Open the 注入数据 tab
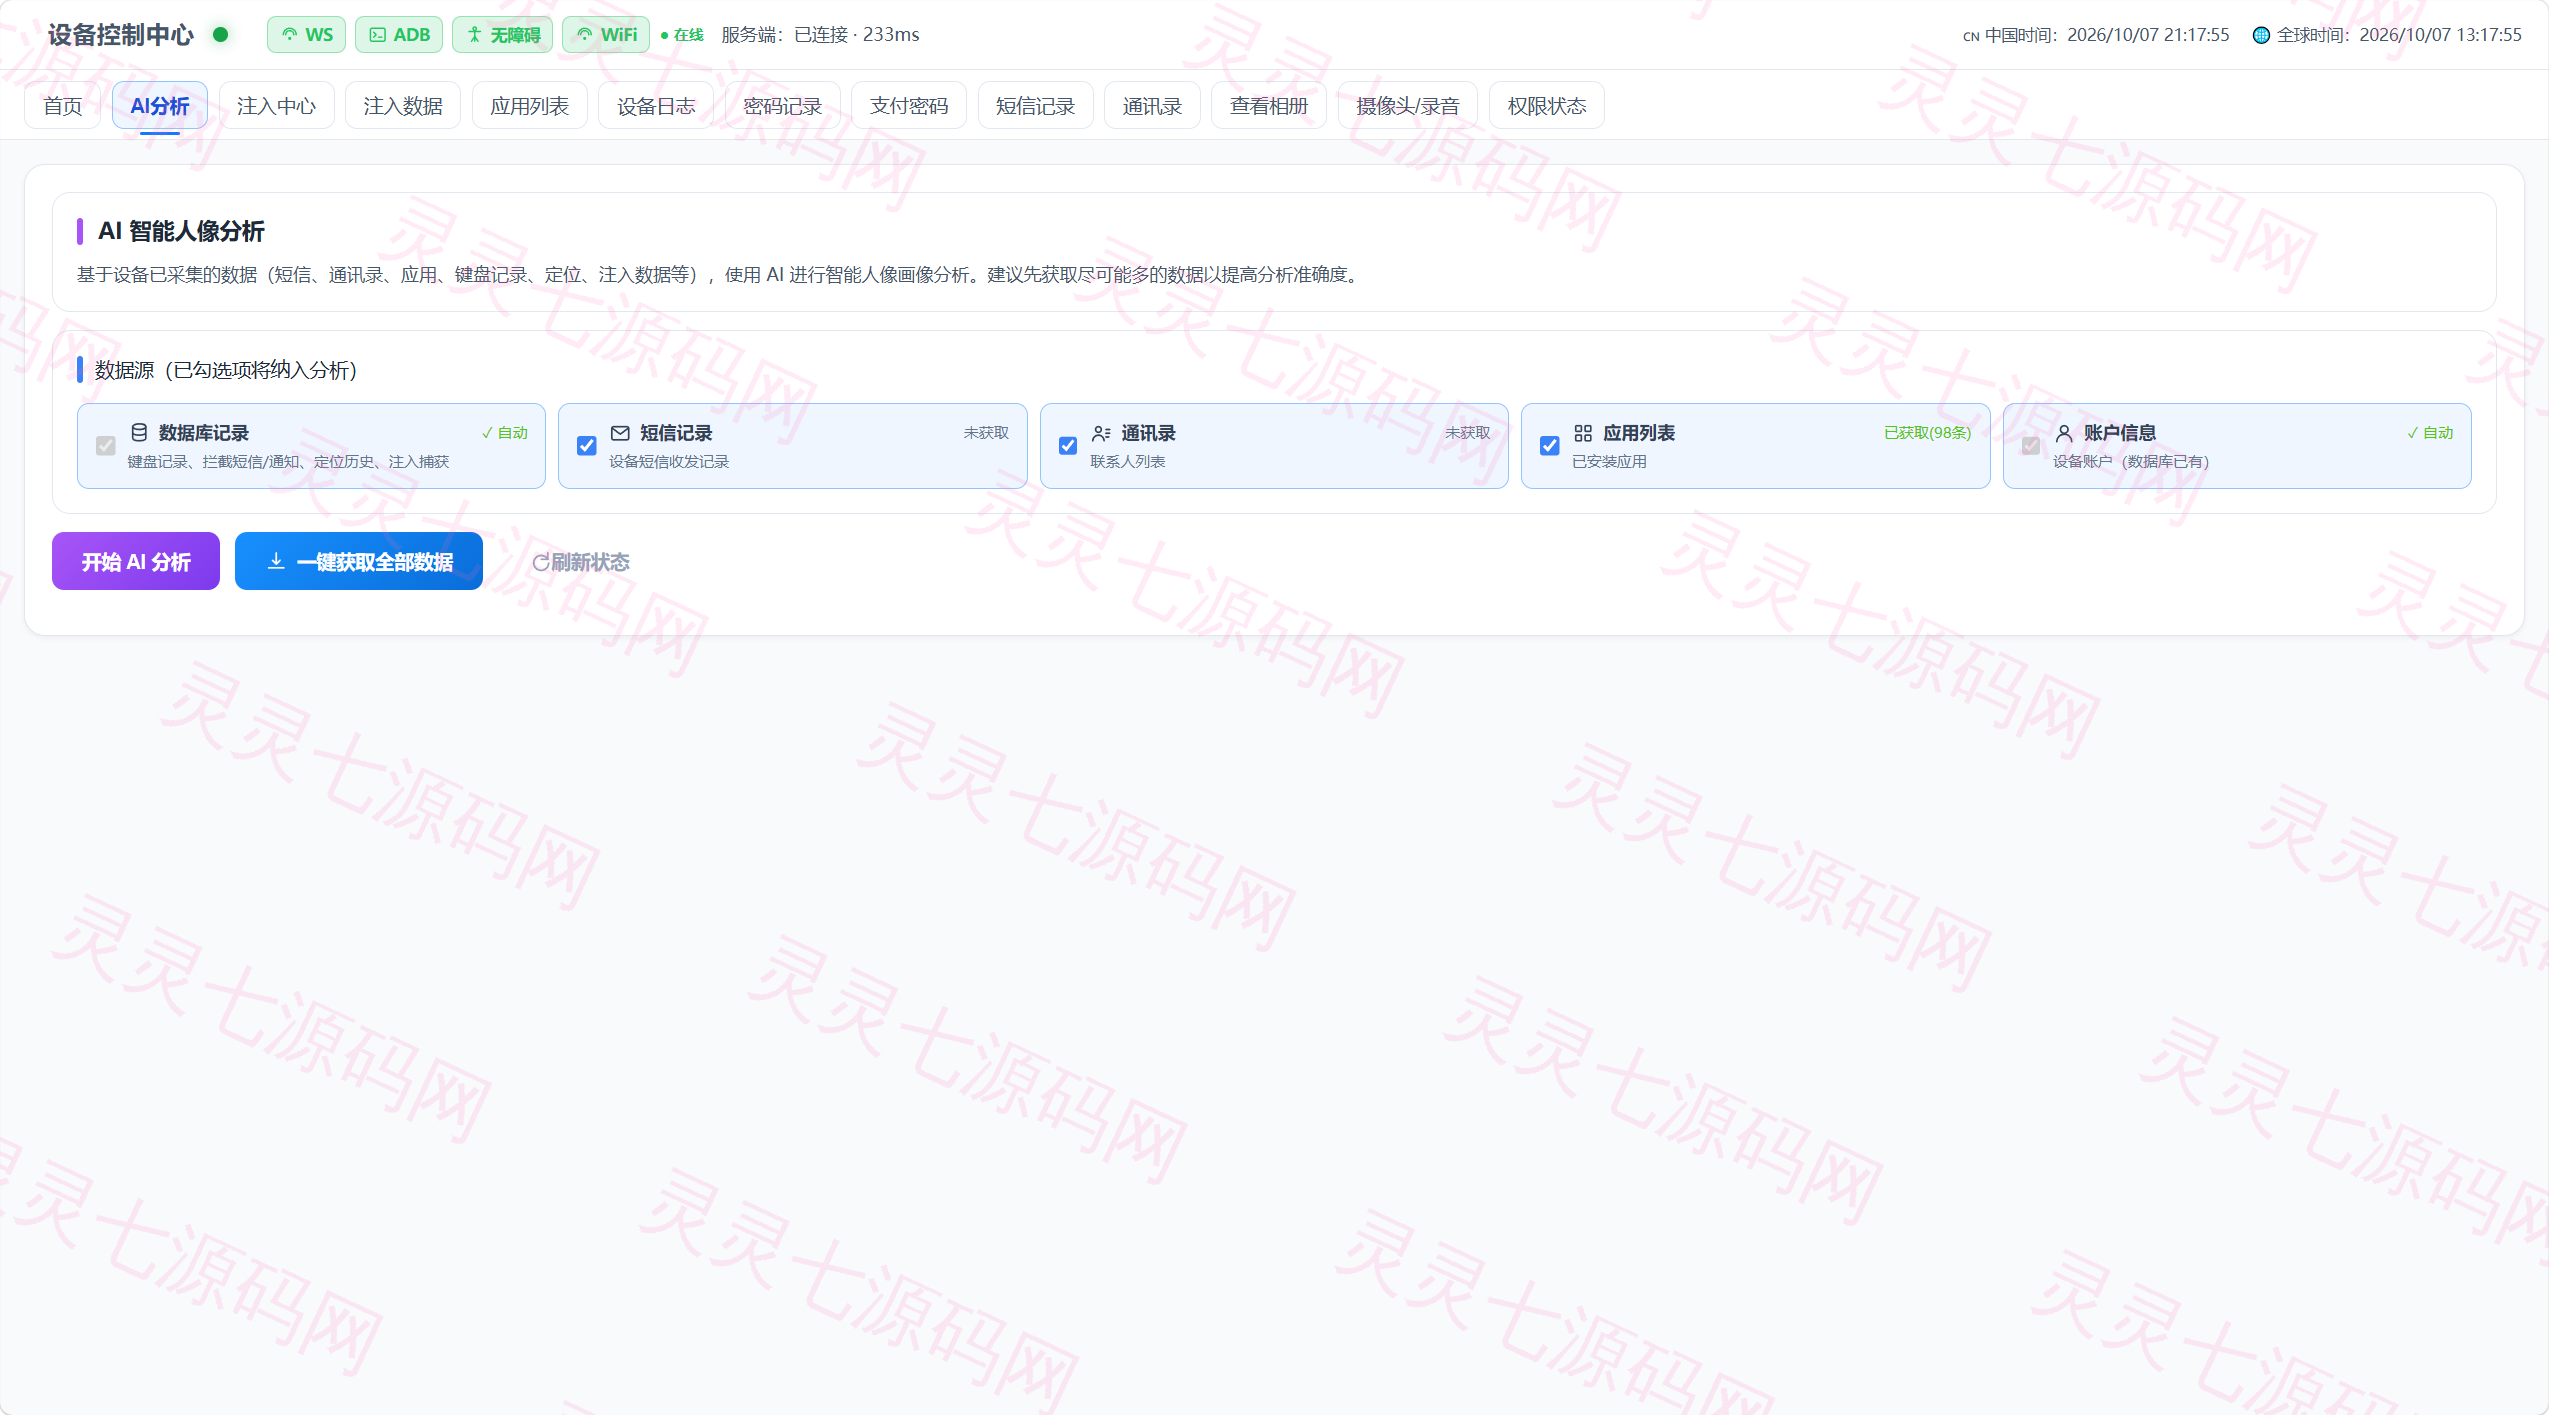Viewport: 2549px width, 1415px height. click(403, 106)
